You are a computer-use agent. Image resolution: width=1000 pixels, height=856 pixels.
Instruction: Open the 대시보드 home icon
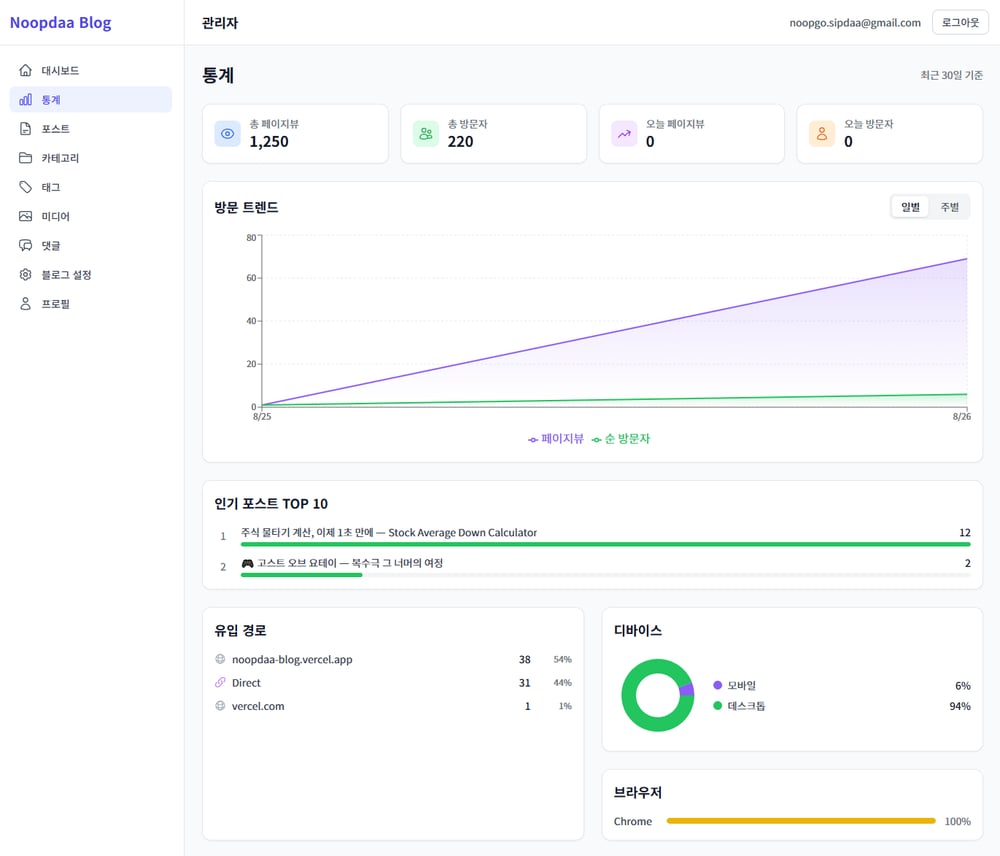click(26, 70)
